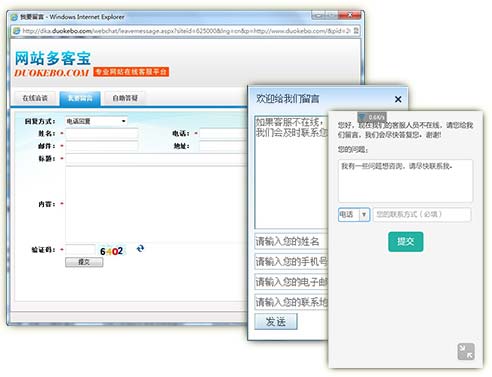492x377 pixels.
Task: Click the green 提交 button
Action: (406, 242)
